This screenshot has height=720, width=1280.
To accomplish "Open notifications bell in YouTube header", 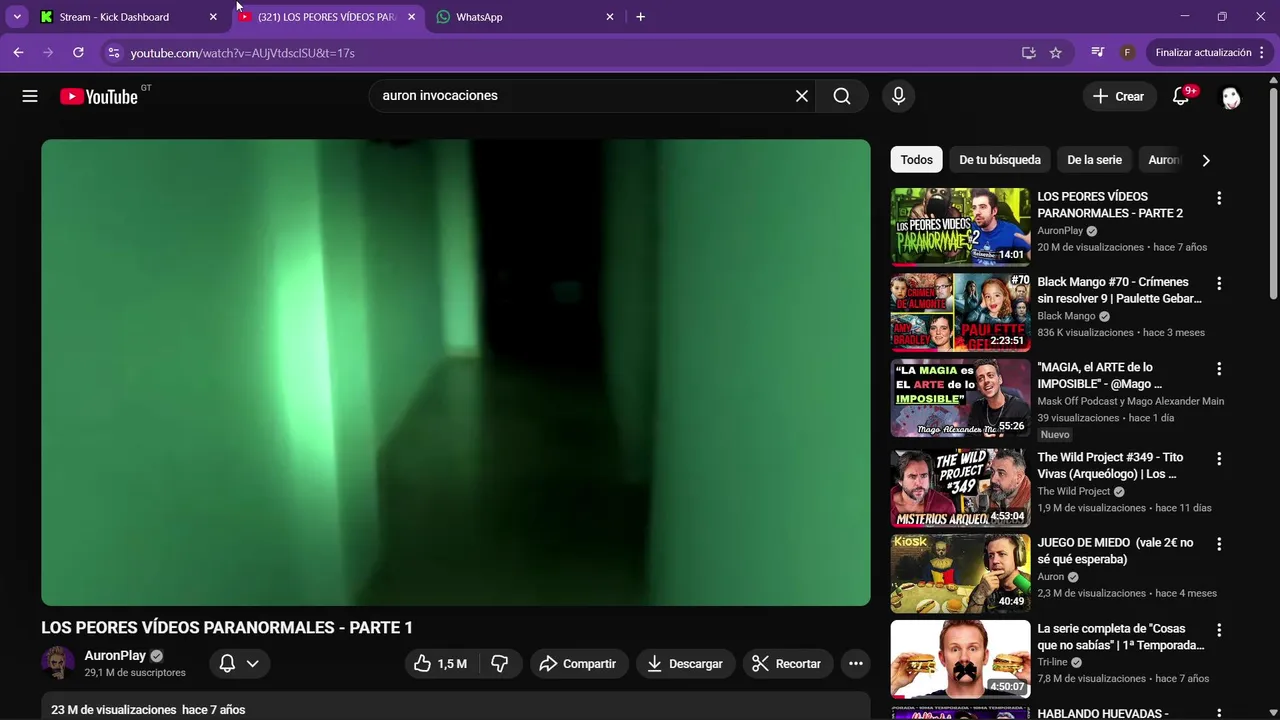I will [x=1181, y=96].
